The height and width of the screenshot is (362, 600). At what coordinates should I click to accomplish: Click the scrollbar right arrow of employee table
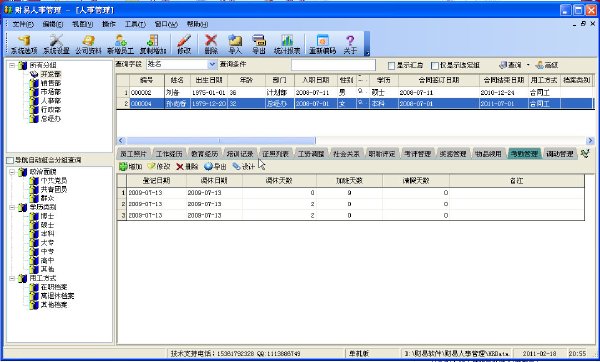click(590, 140)
